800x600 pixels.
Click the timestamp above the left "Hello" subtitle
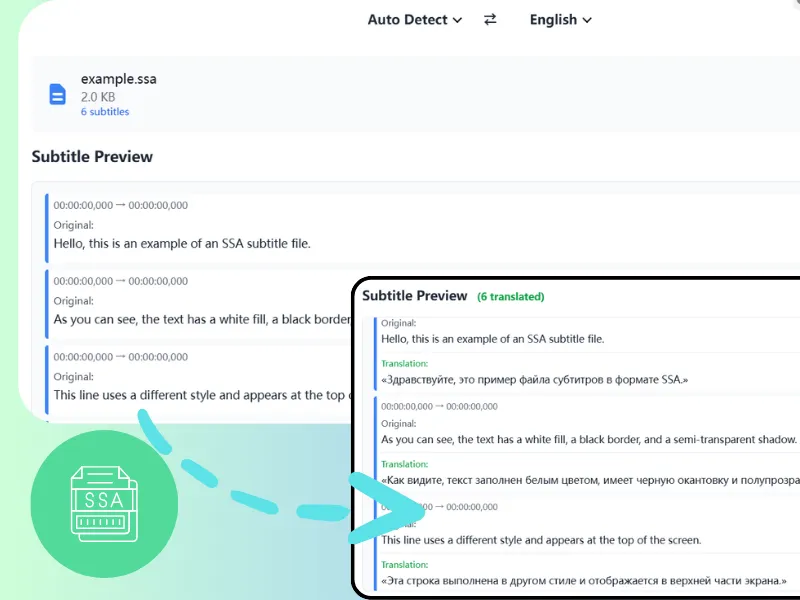[120, 206]
